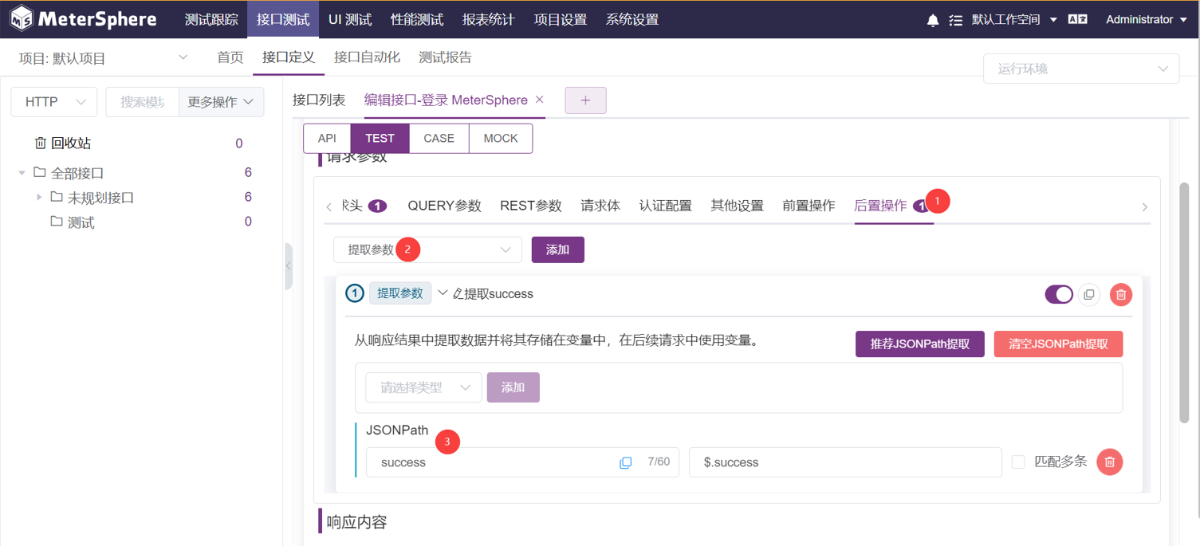Open the 报表统计 menu

(489, 19)
